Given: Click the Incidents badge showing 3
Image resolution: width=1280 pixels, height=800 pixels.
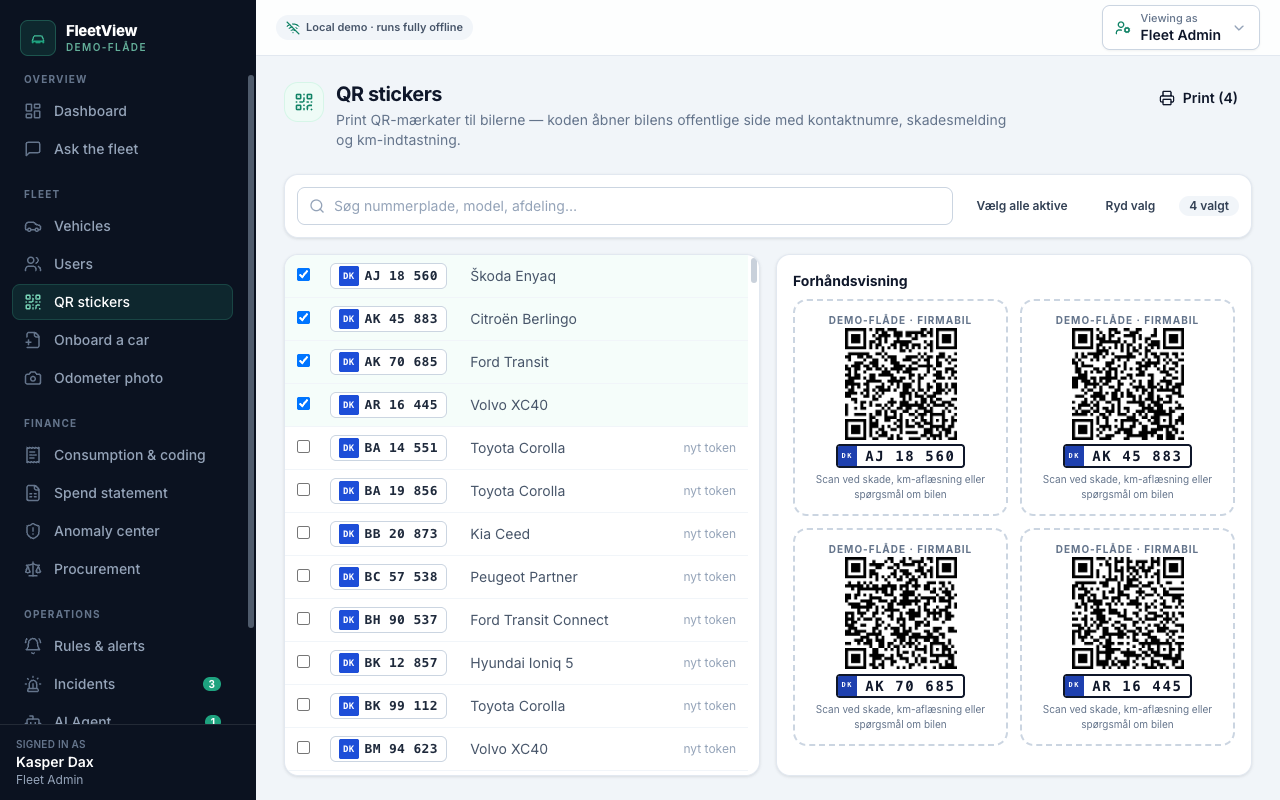Looking at the screenshot, I should click(212, 684).
